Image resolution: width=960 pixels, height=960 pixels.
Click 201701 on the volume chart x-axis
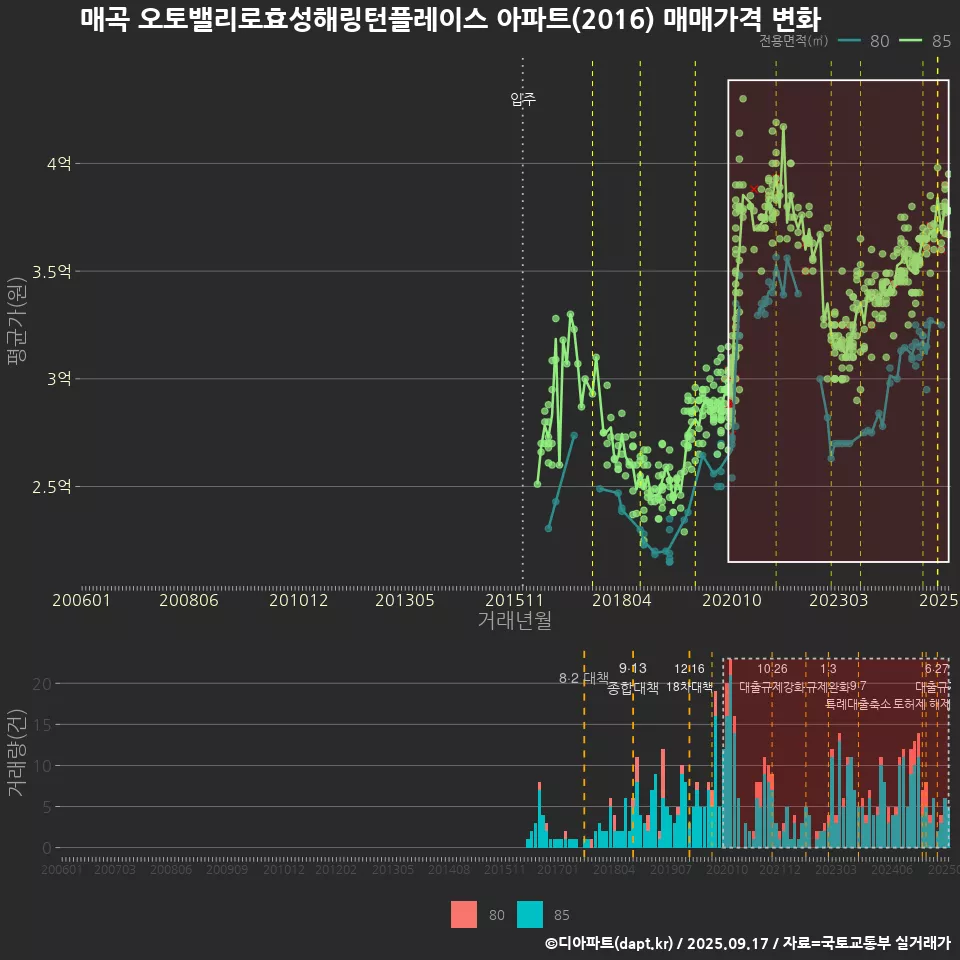[558, 869]
